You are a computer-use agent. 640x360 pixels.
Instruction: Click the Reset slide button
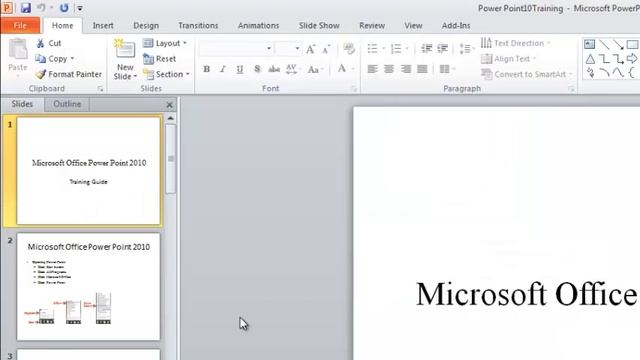click(x=160, y=59)
